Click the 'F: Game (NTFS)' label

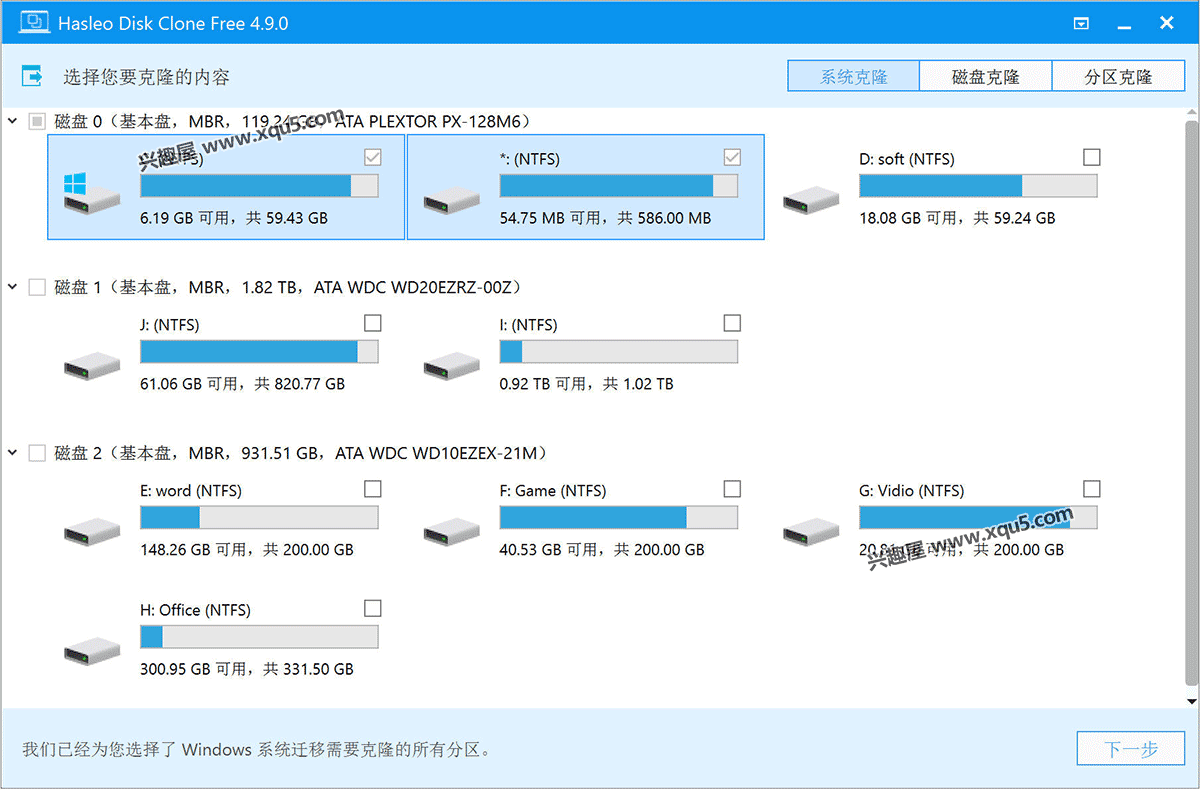coord(553,491)
